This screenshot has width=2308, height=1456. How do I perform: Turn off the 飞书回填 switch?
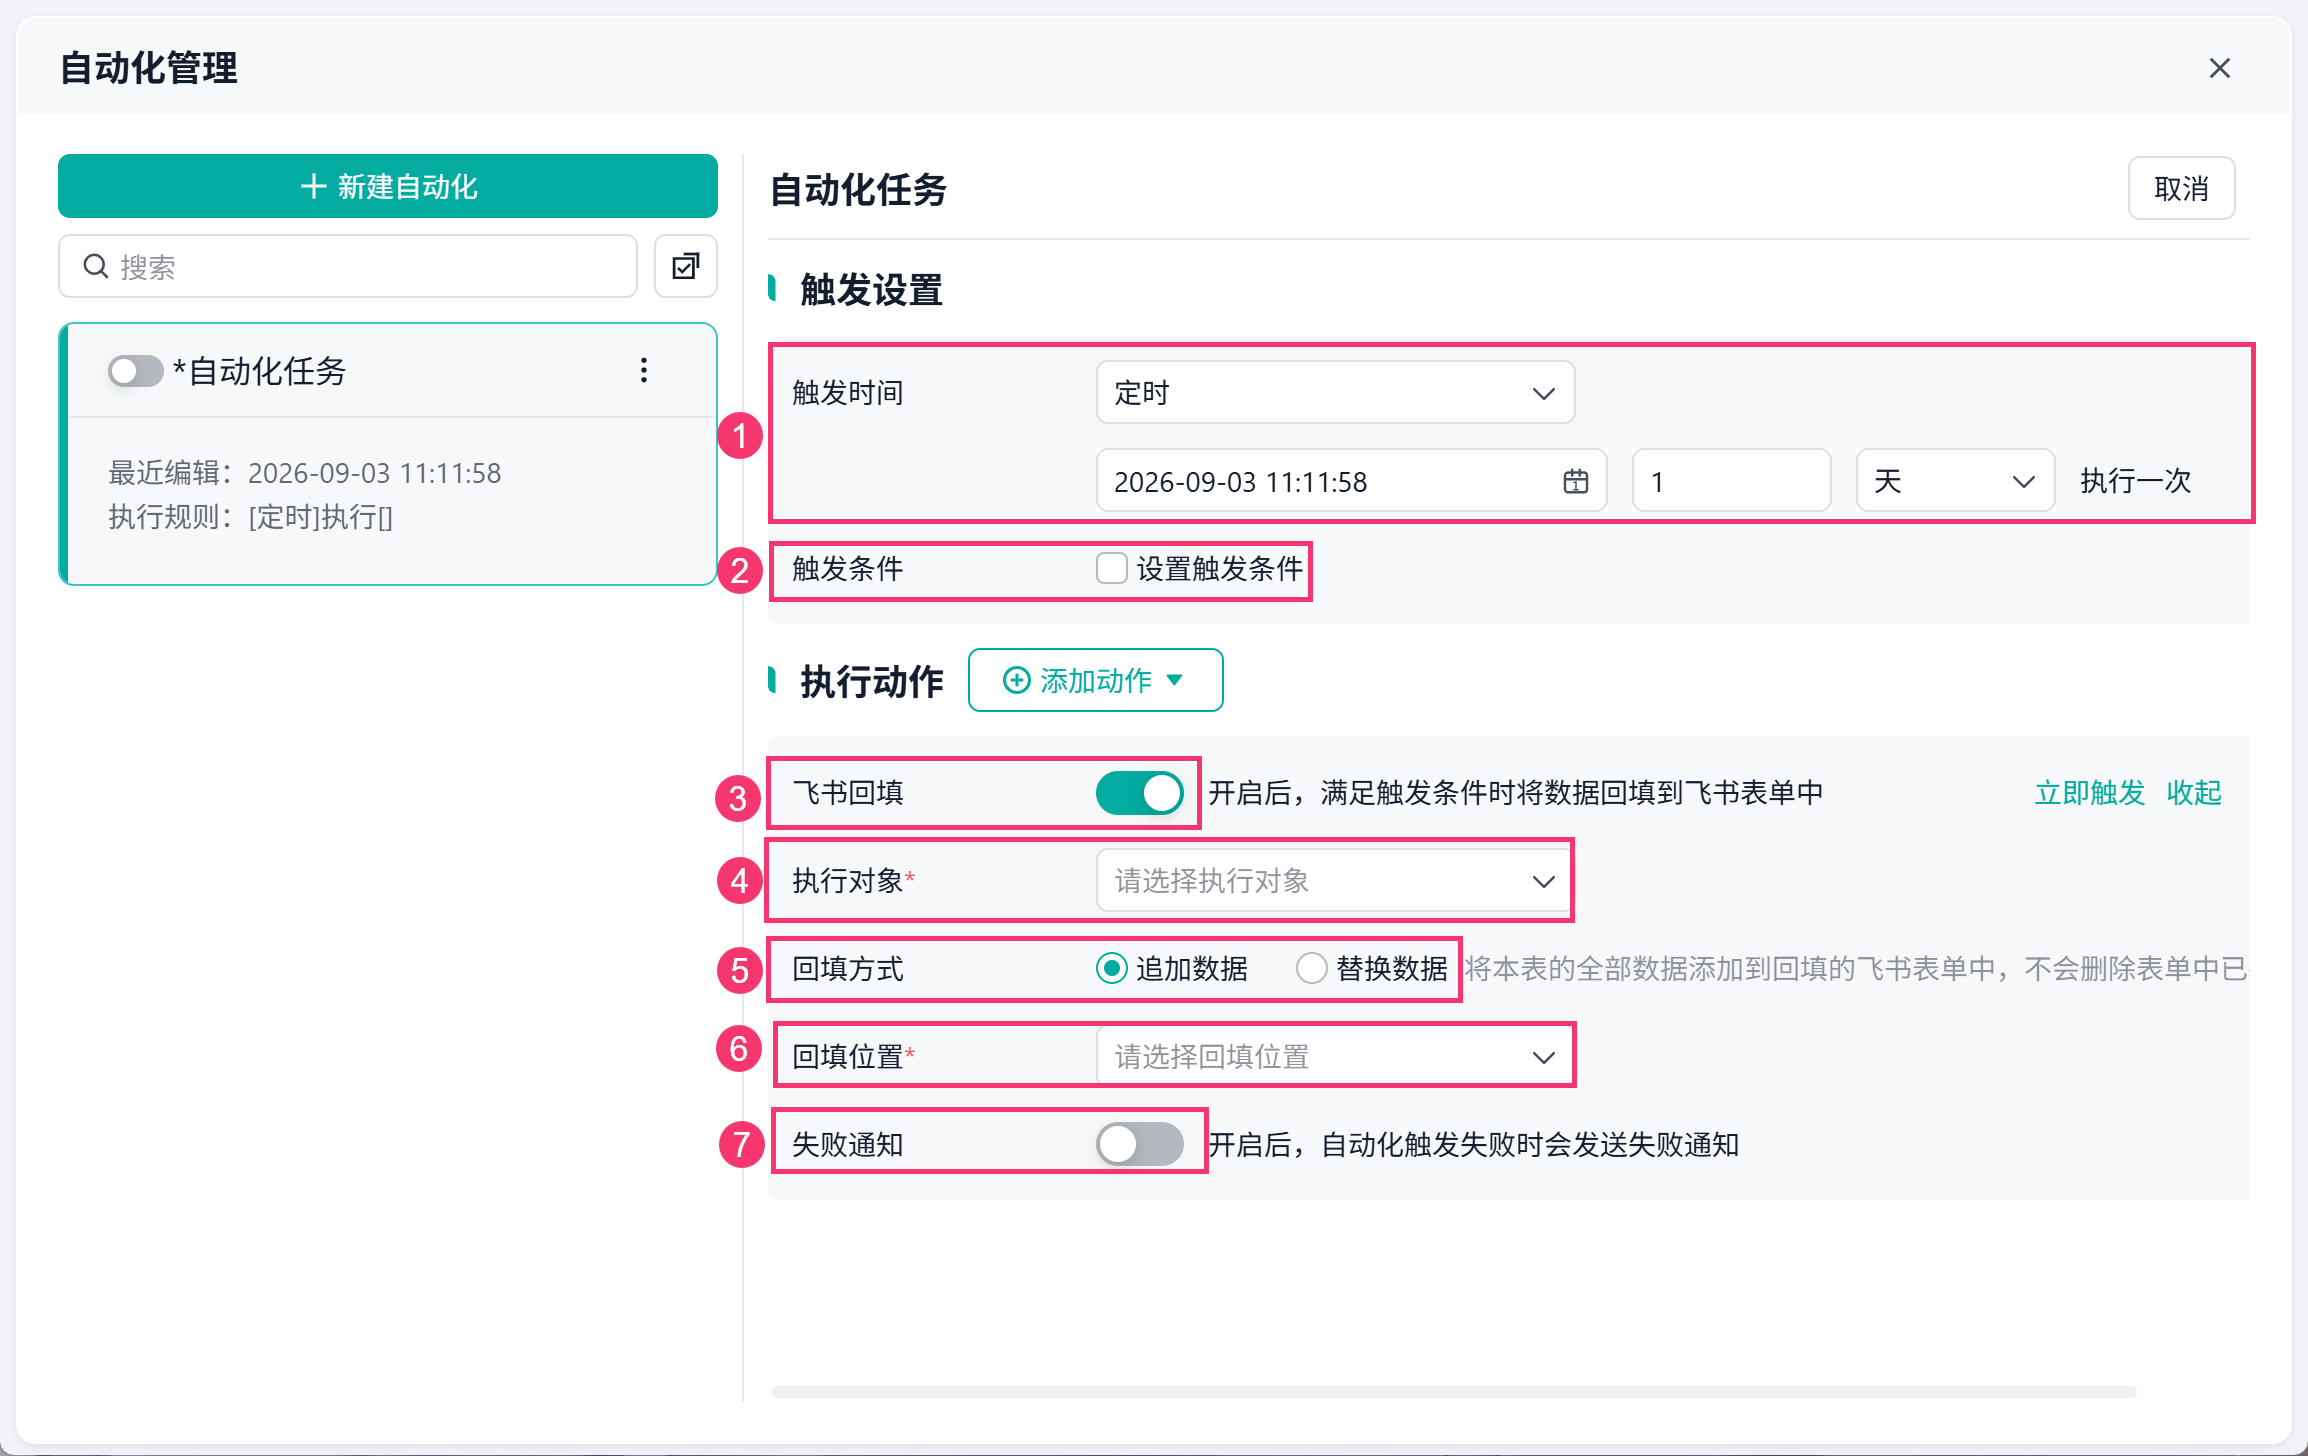[1140, 793]
